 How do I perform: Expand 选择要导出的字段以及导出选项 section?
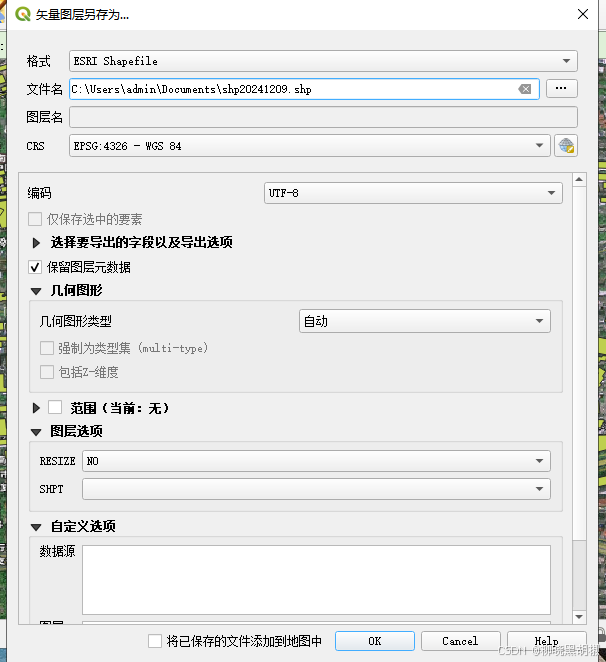(36, 243)
